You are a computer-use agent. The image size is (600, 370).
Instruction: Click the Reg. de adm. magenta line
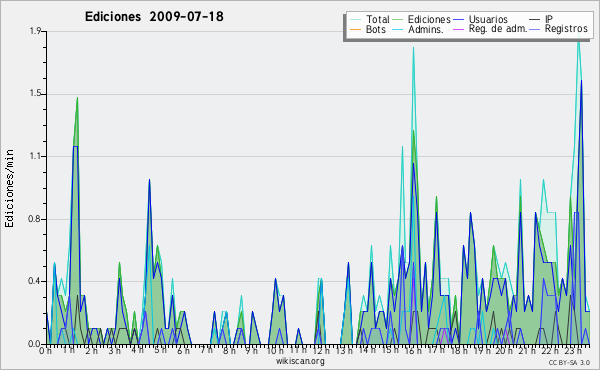click(458, 29)
